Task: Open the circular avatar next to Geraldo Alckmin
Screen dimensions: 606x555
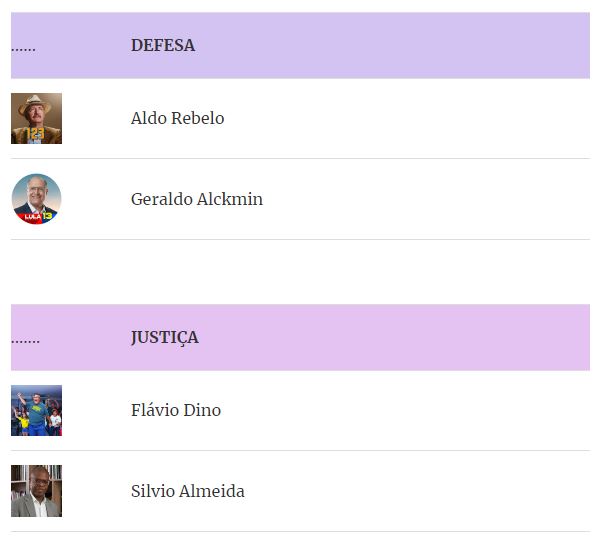Action: [x=36, y=199]
